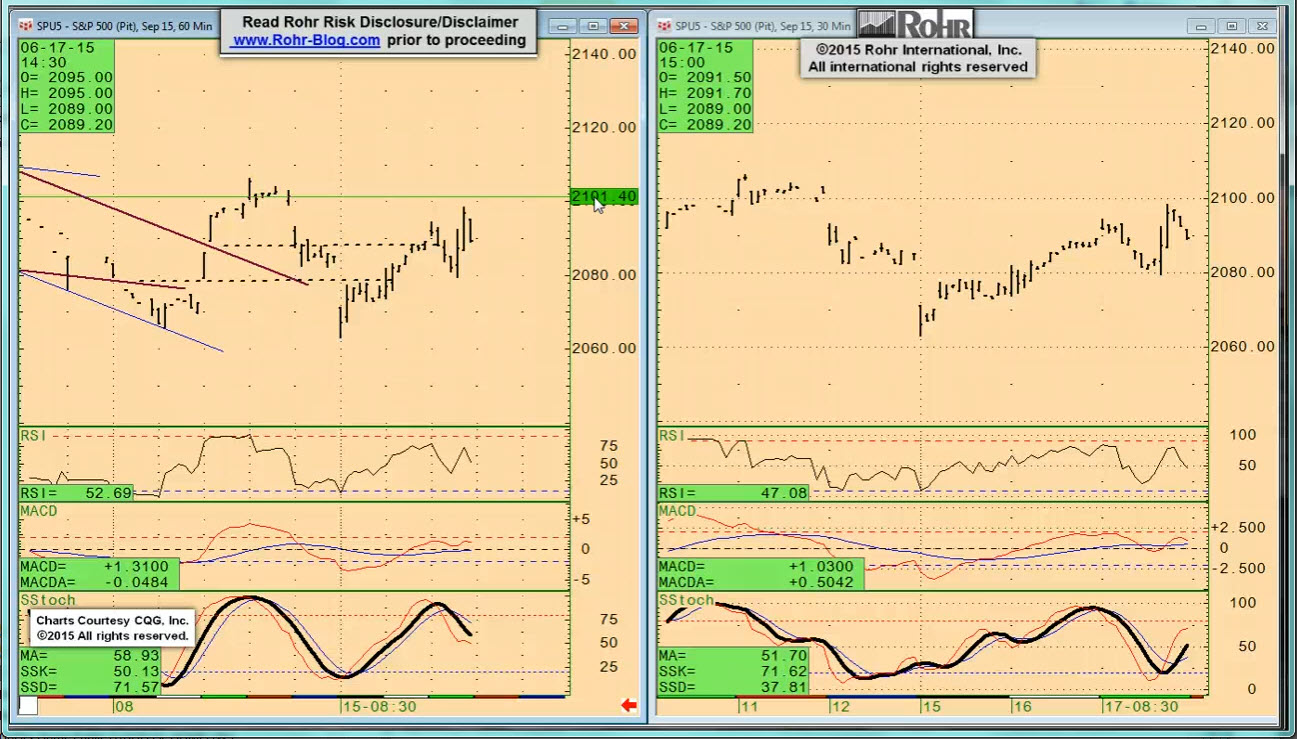Minimize the 30 Min chart window
The width and height of the screenshot is (1297, 739).
click(1203, 26)
